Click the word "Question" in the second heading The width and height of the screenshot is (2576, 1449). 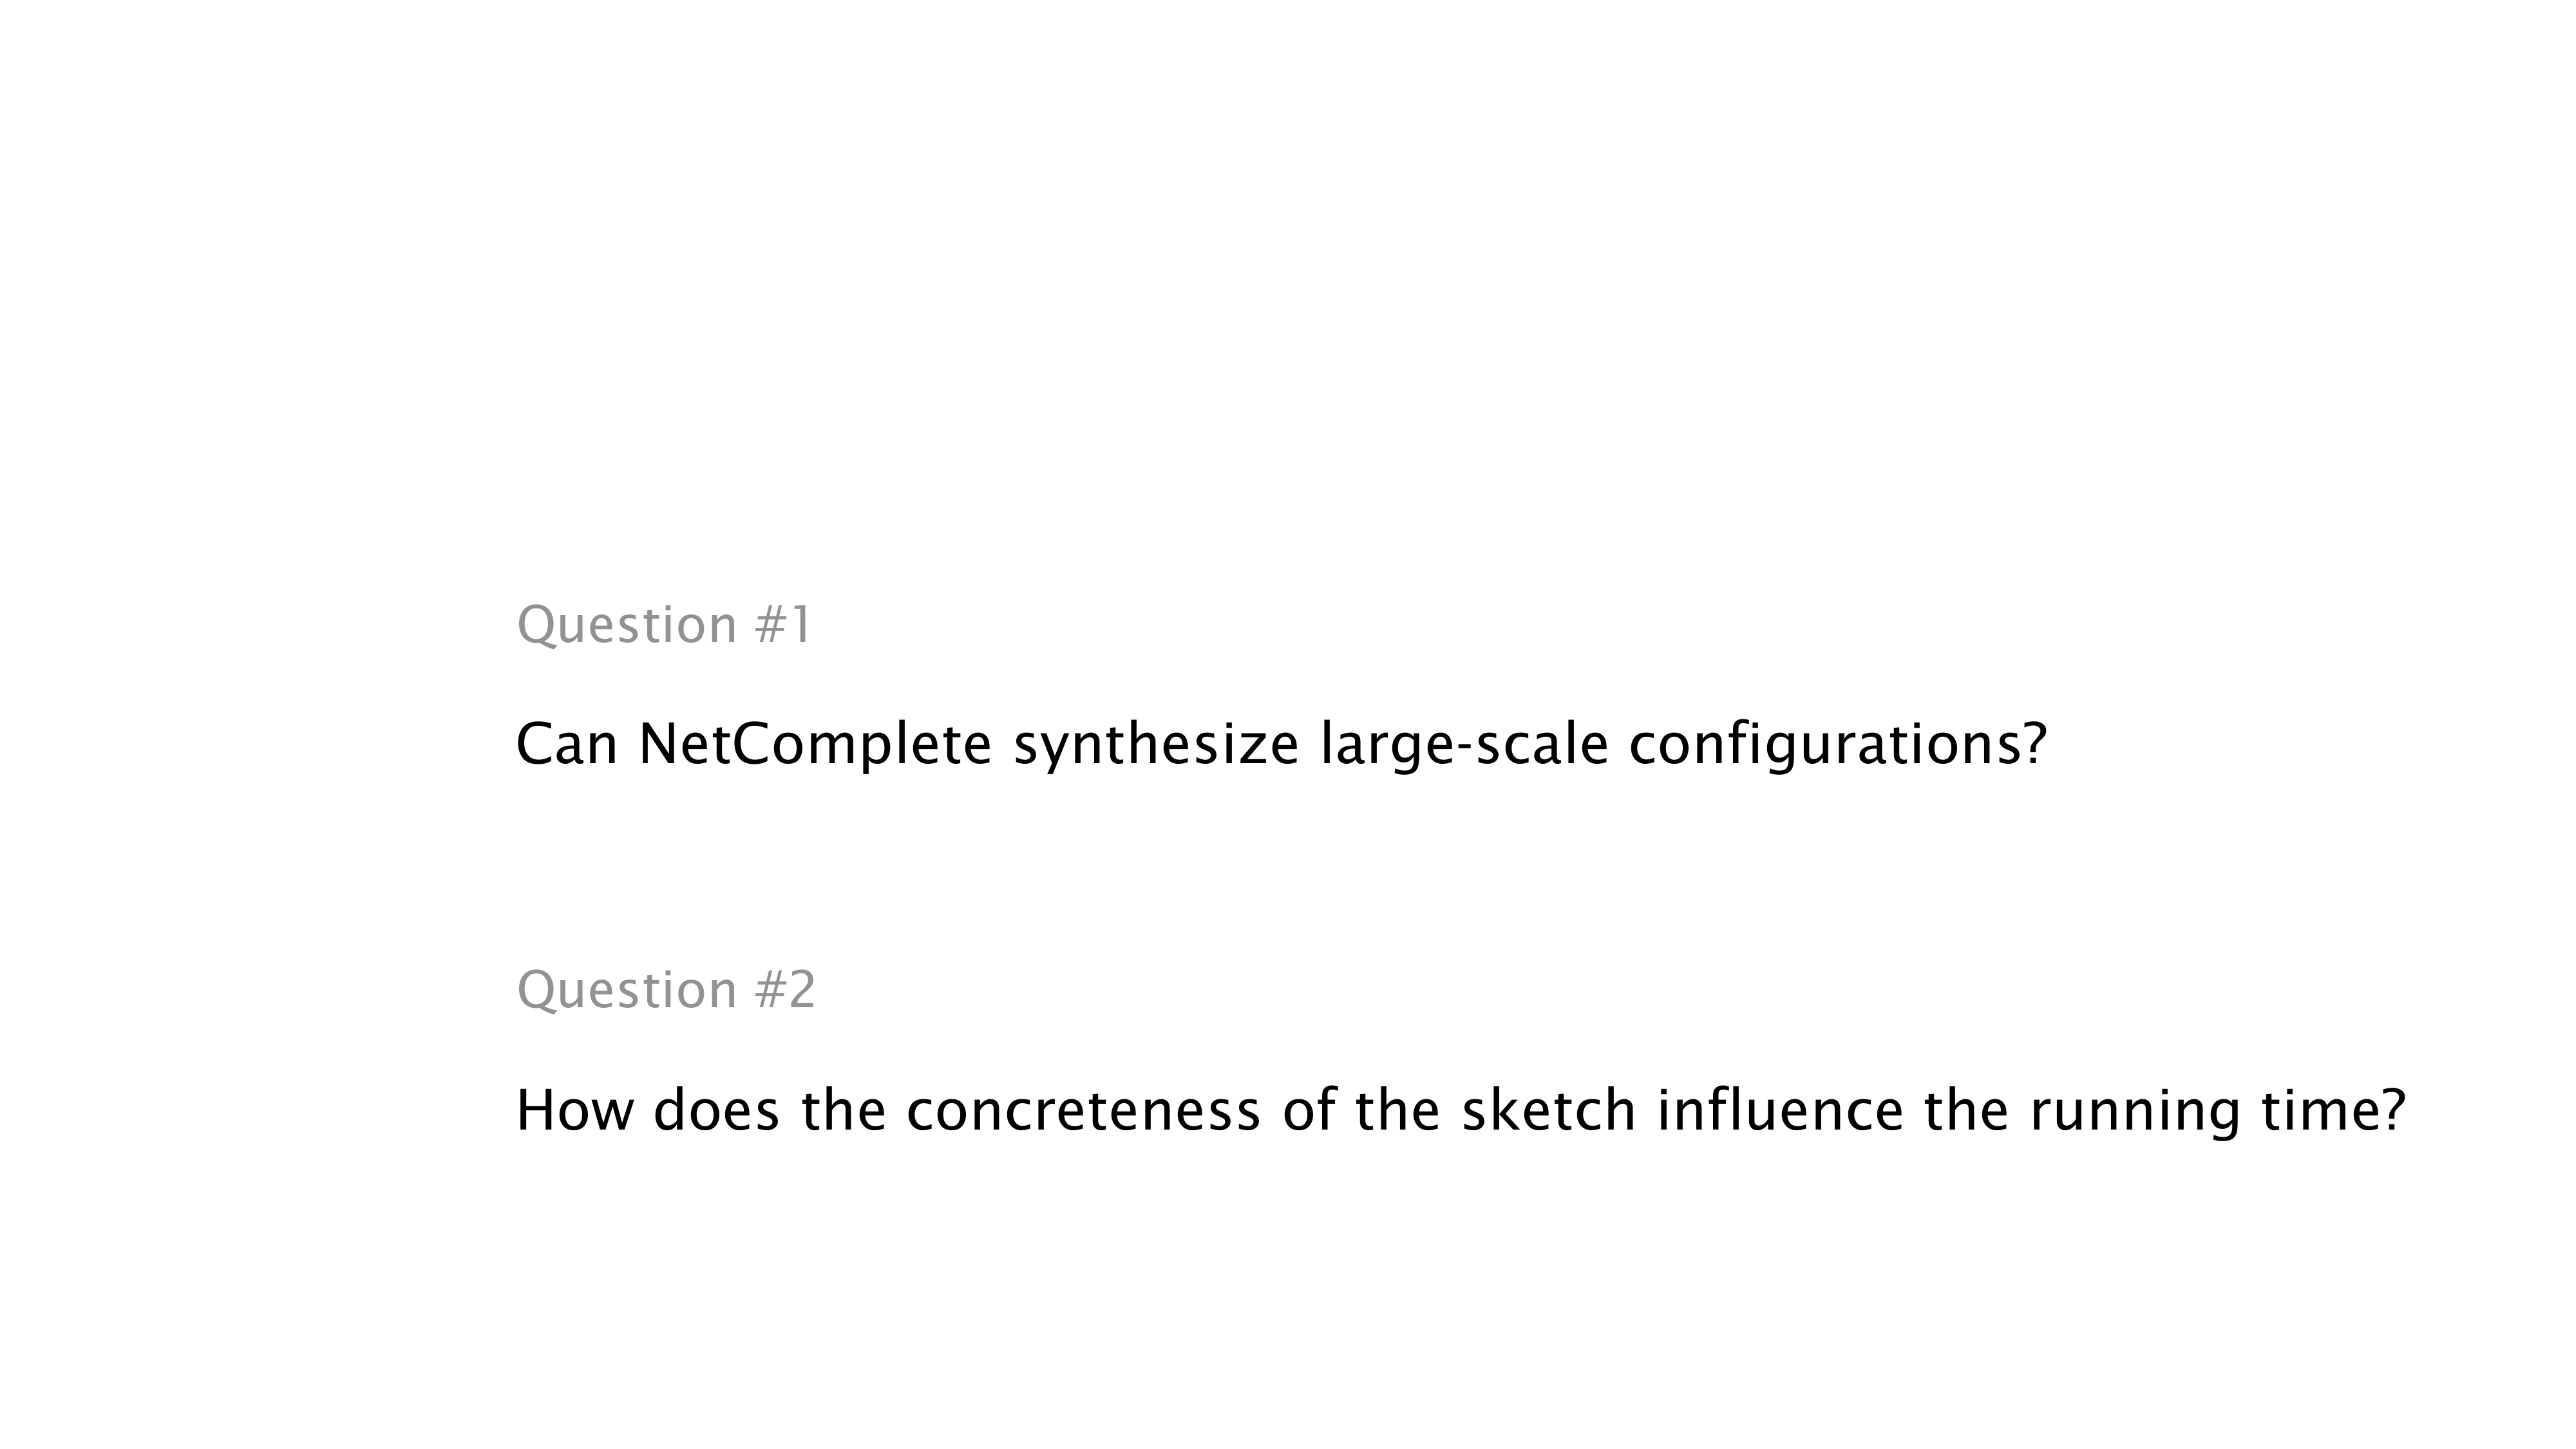pos(627,991)
